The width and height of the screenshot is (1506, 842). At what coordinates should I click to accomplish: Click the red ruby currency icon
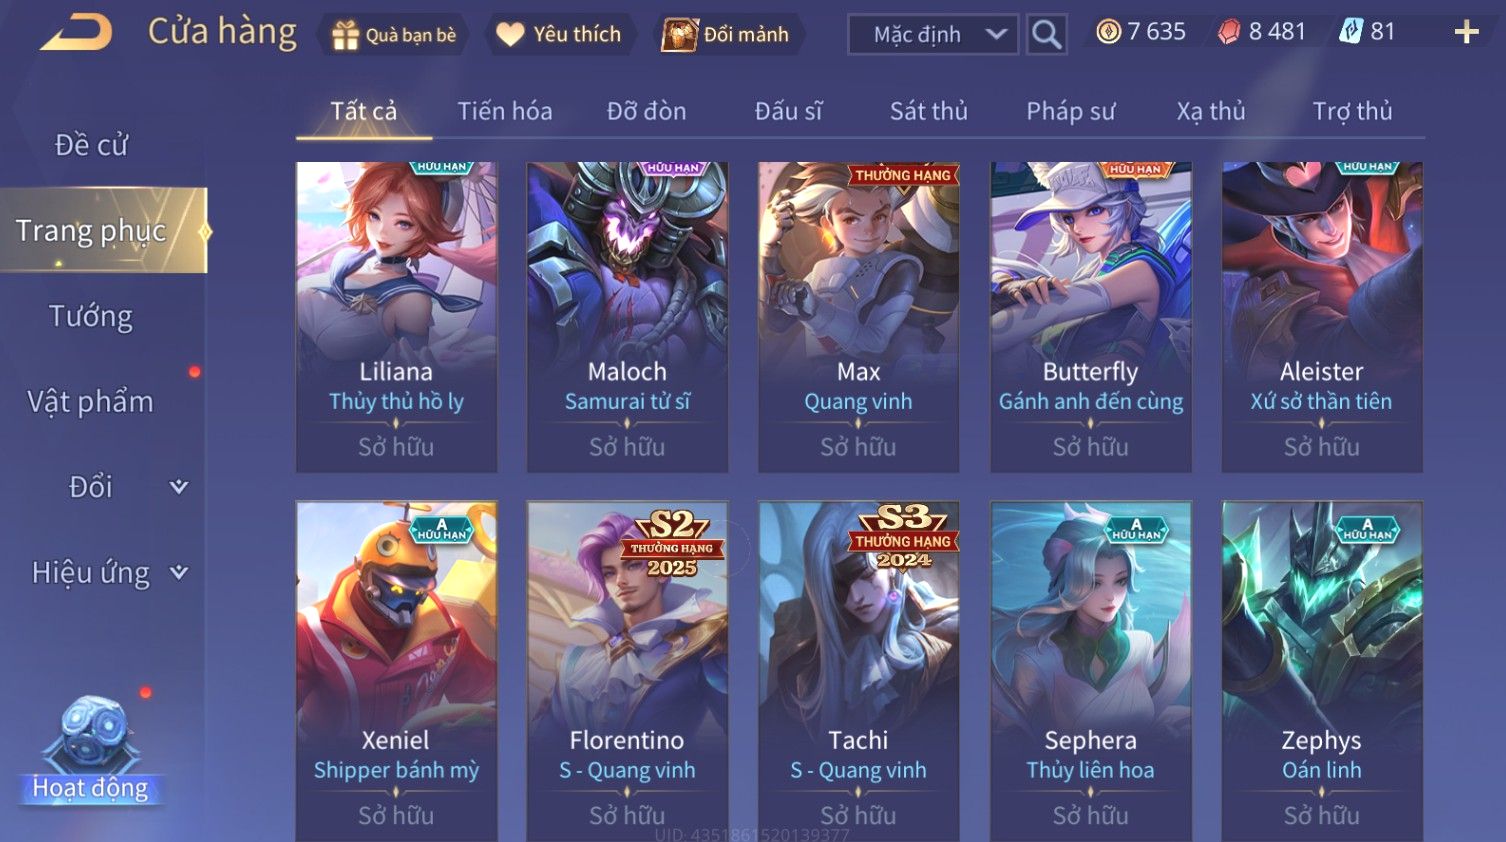[1229, 32]
